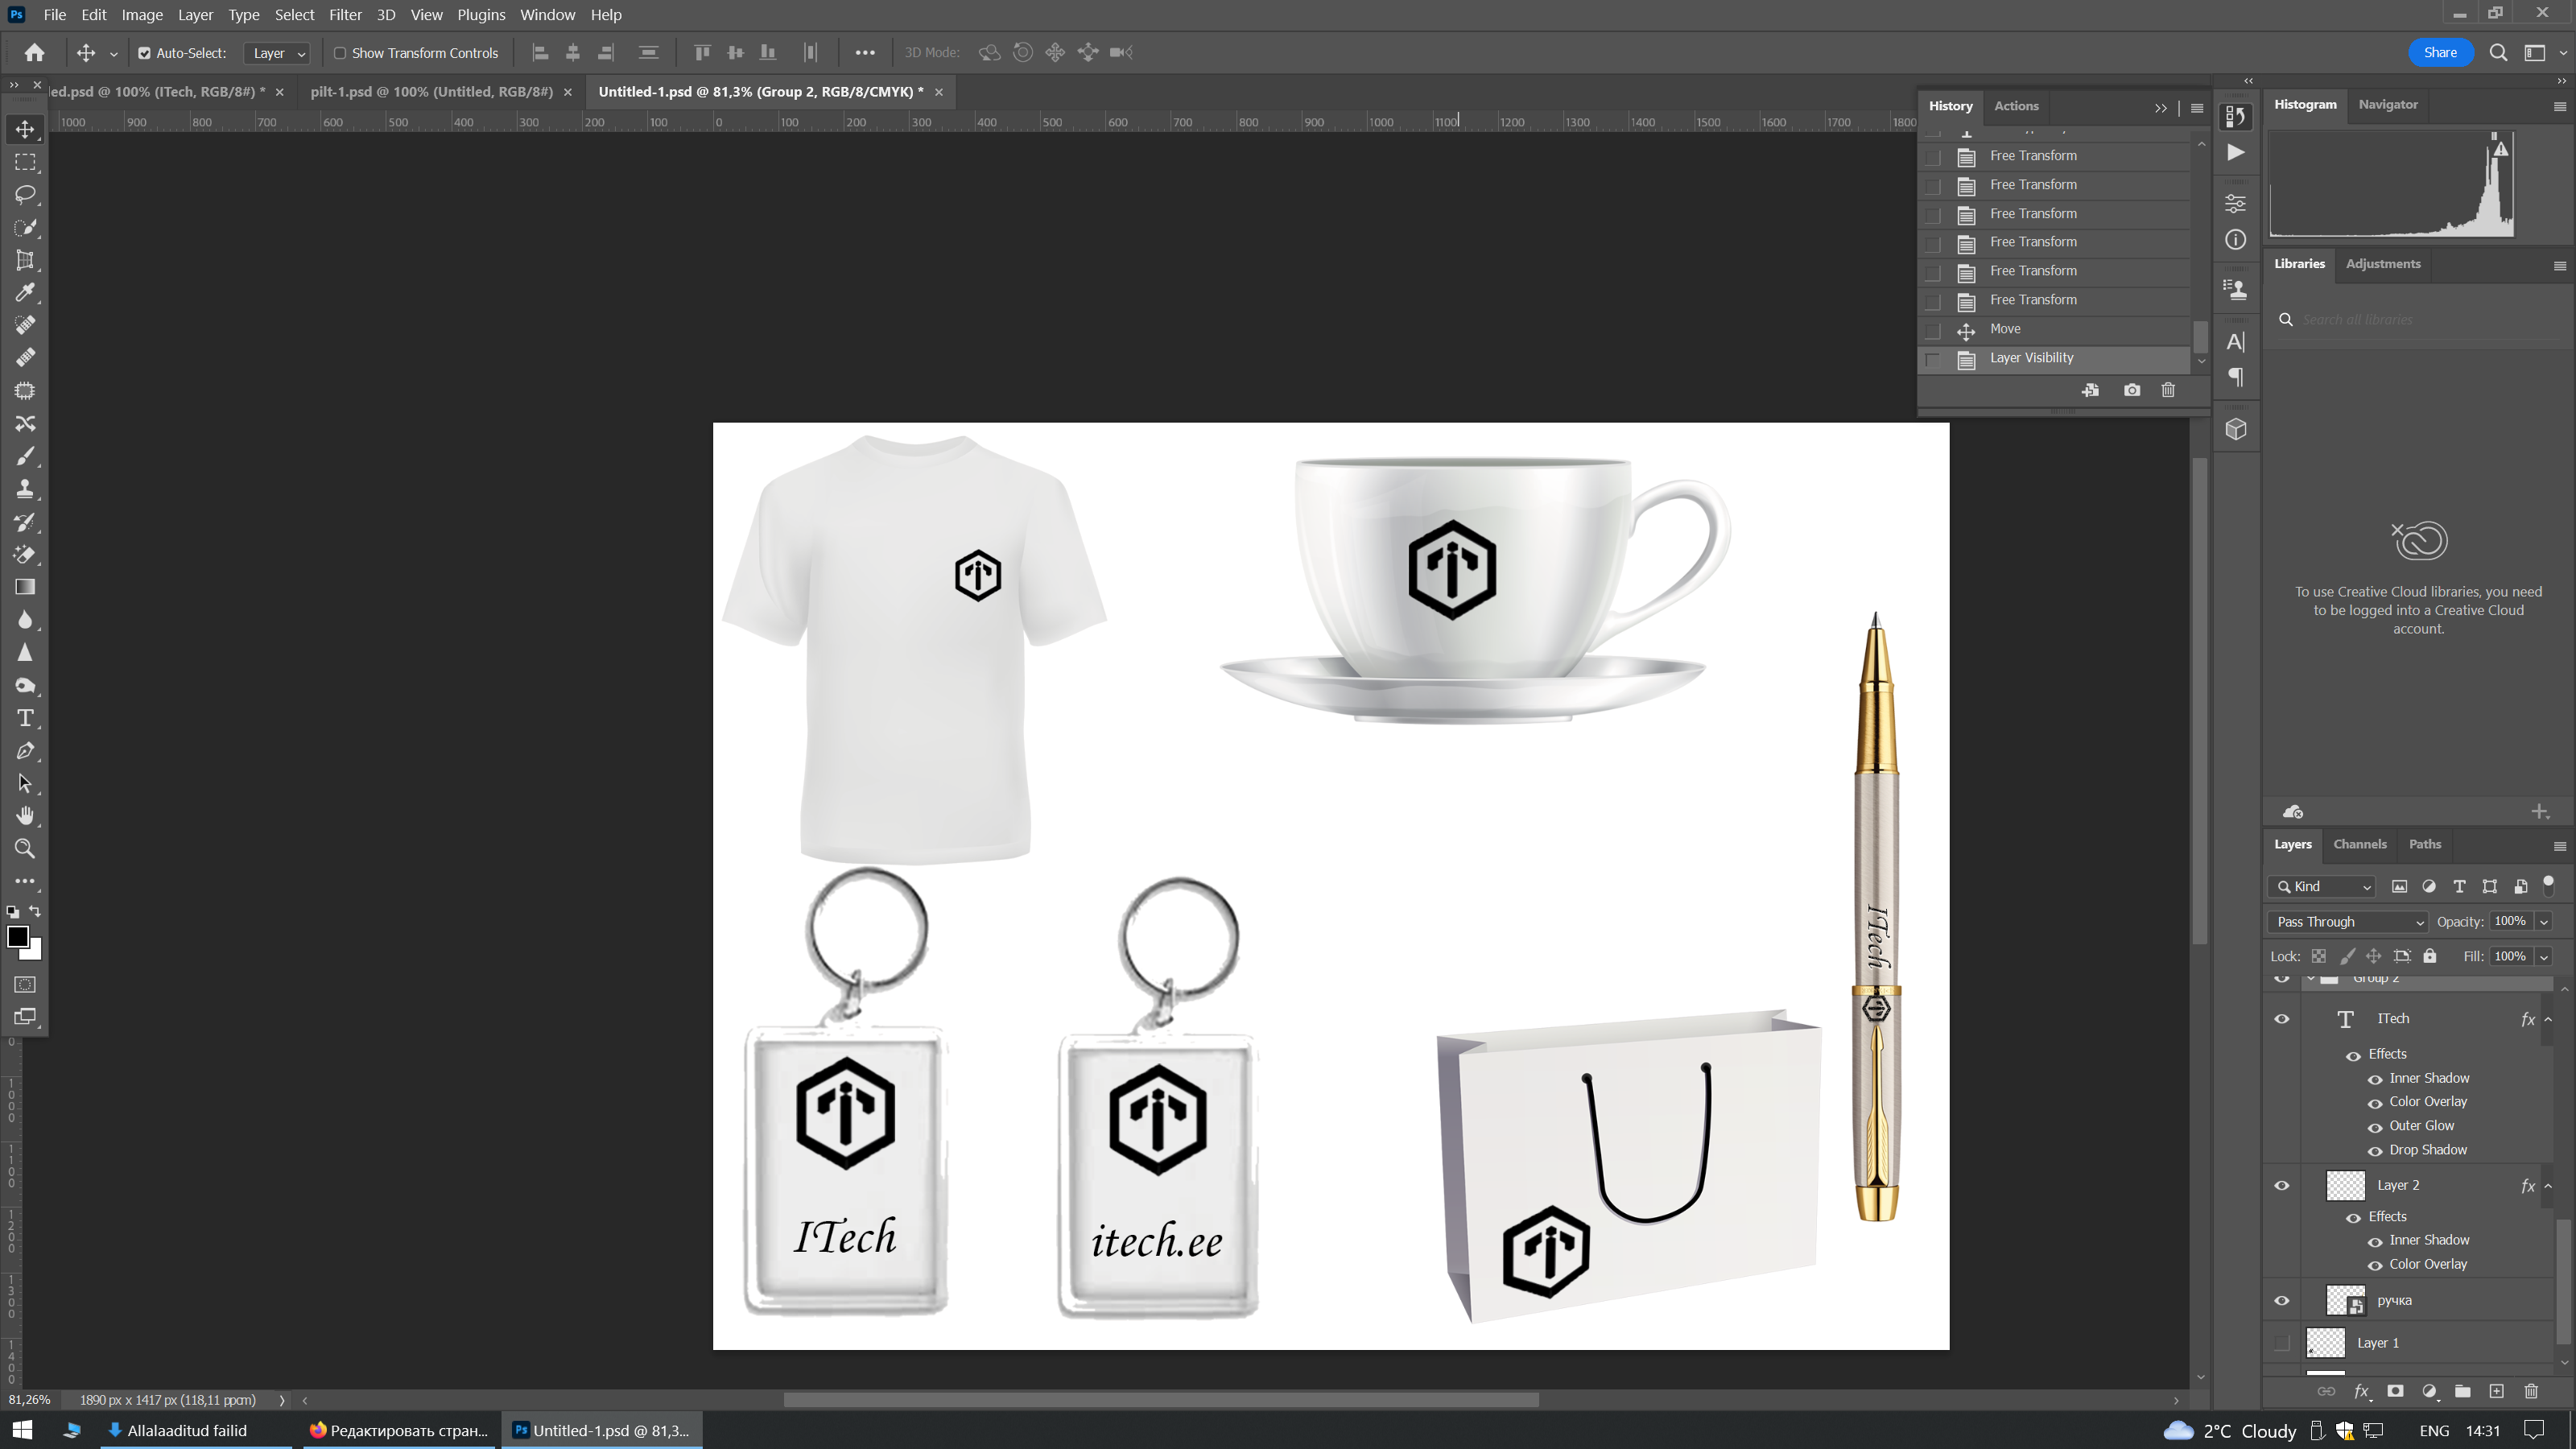The width and height of the screenshot is (2576, 1449).
Task: Add a layer mask
Action: coord(2395,1391)
